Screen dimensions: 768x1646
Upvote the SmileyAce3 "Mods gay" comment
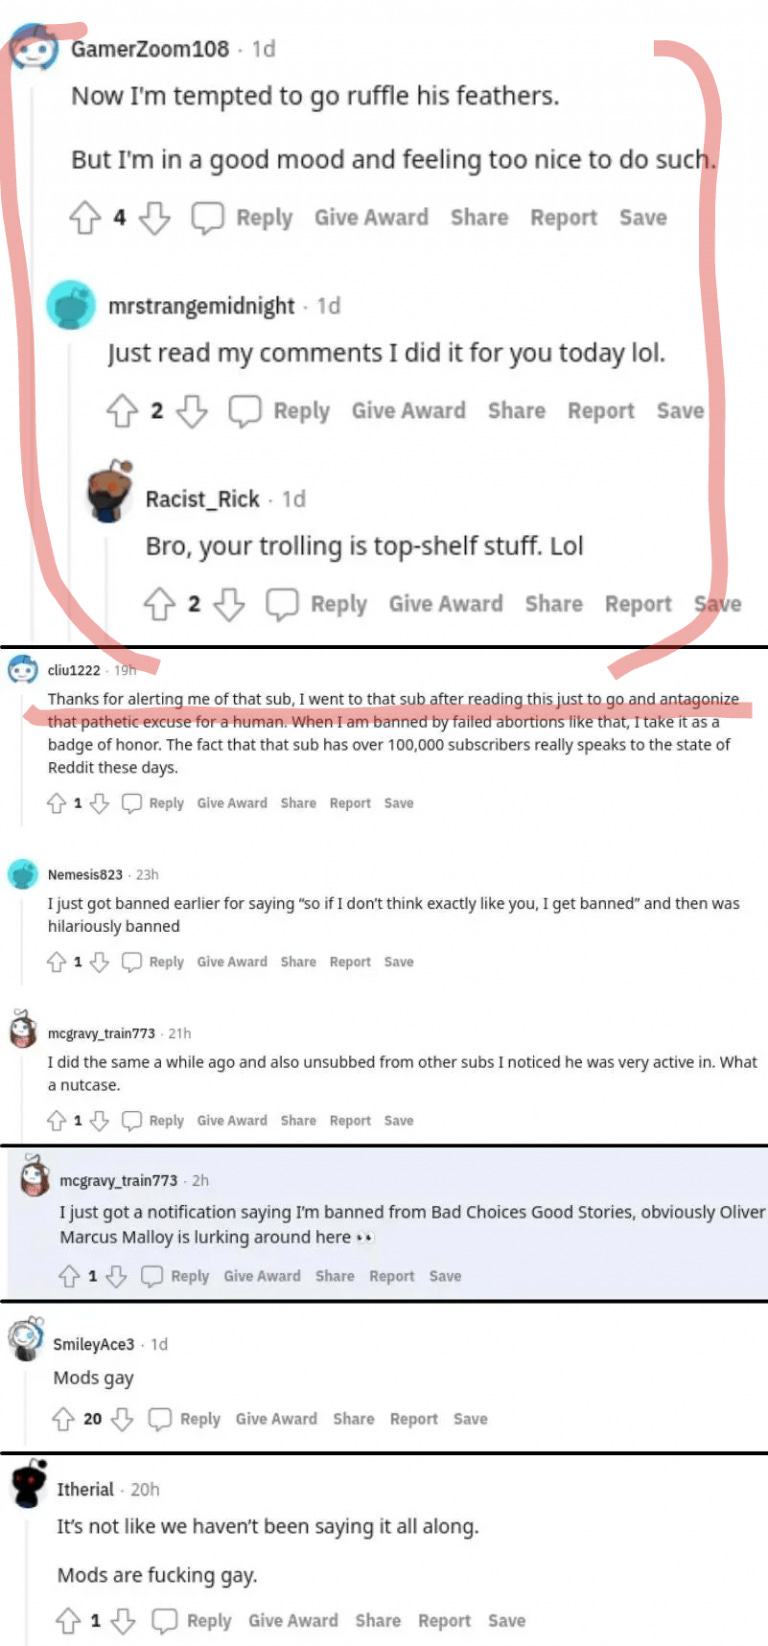pyautogui.click(x=63, y=1419)
